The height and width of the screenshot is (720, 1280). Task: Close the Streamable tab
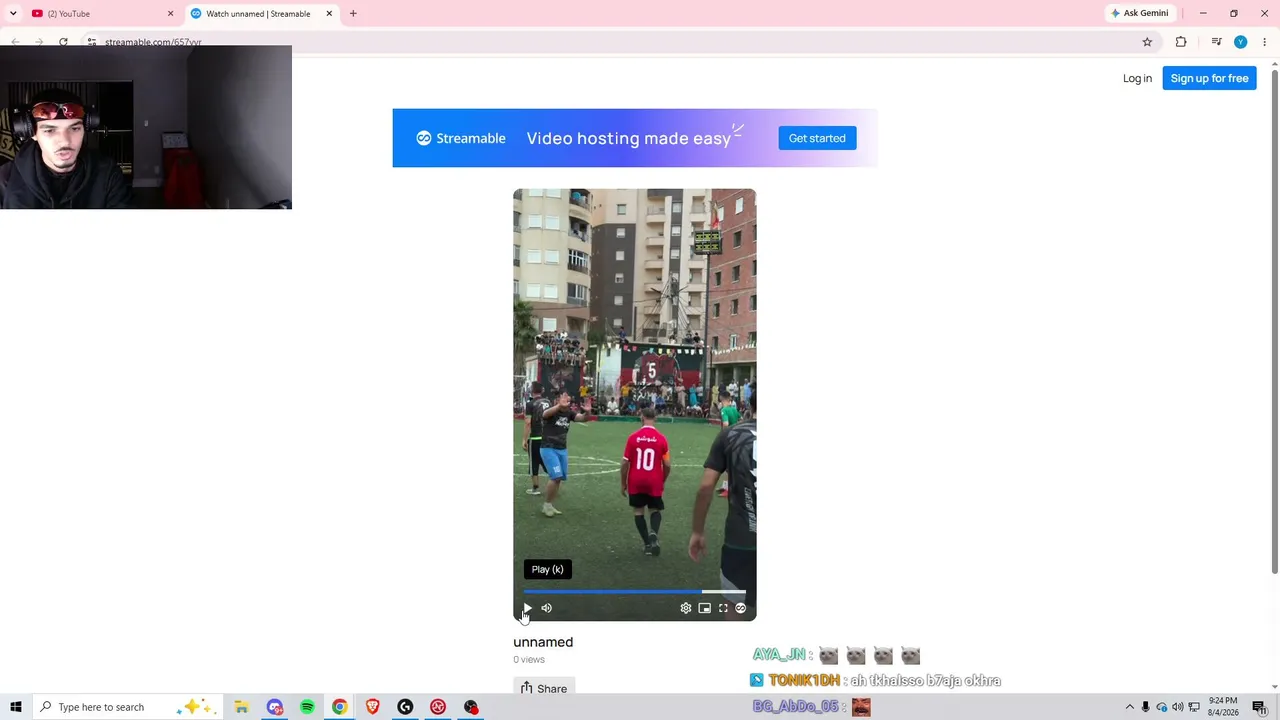pyautogui.click(x=329, y=14)
